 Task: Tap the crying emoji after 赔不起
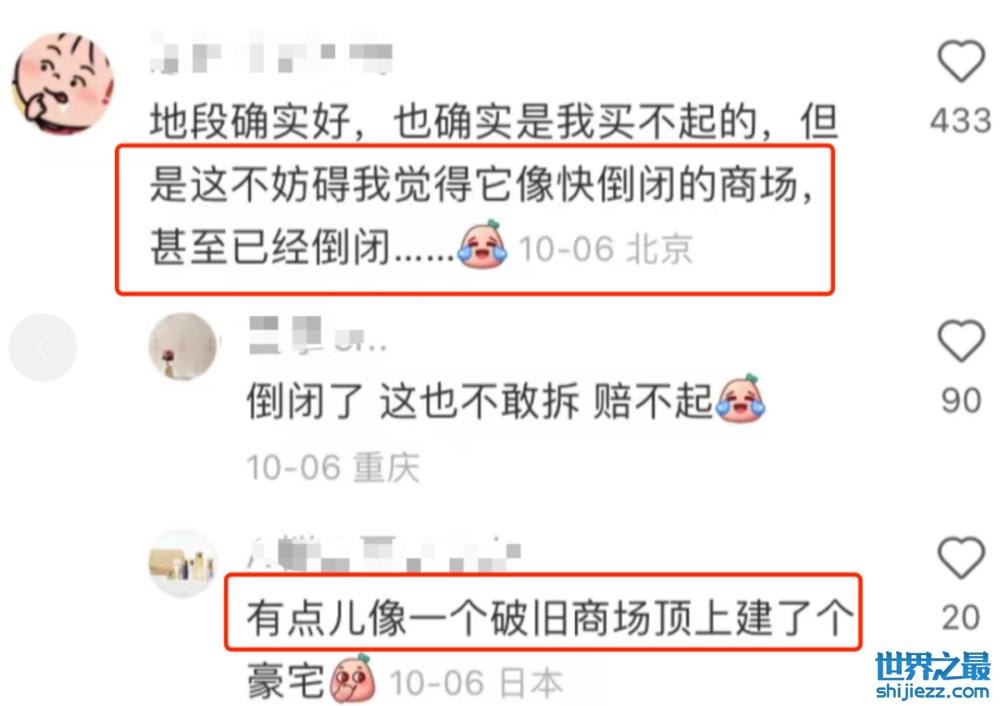tap(740, 398)
